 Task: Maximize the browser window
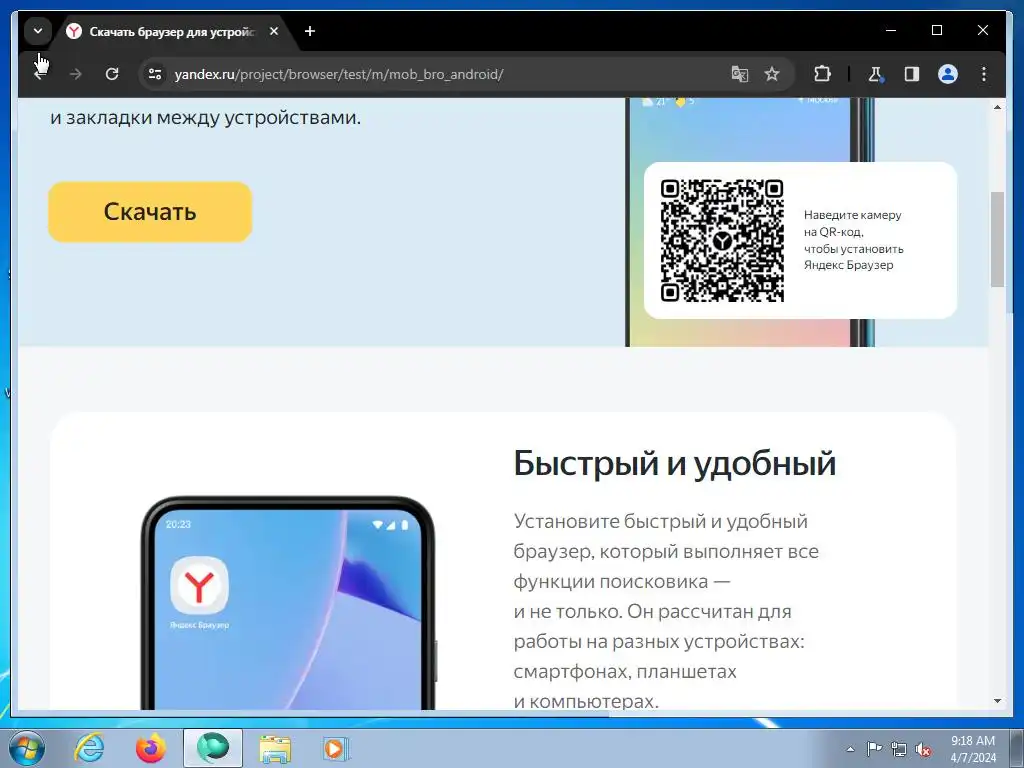[x=936, y=30]
